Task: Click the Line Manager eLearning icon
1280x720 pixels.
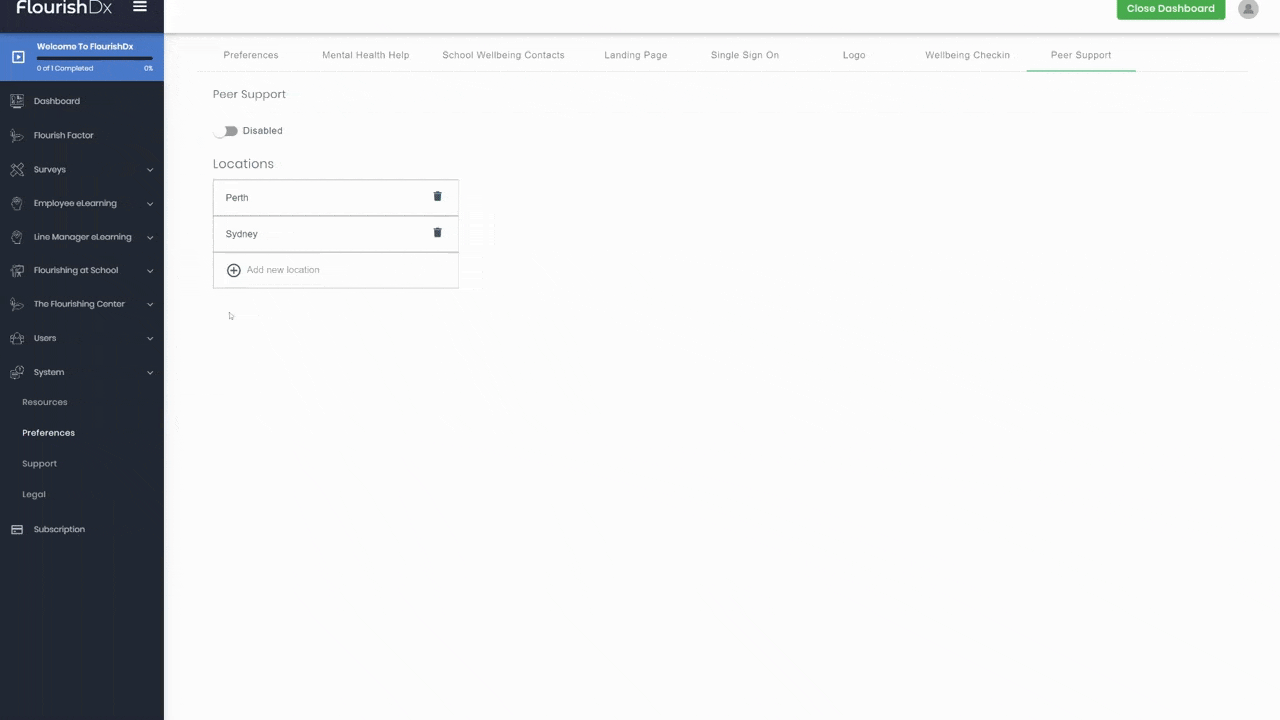Action: [x=17, y=237]
